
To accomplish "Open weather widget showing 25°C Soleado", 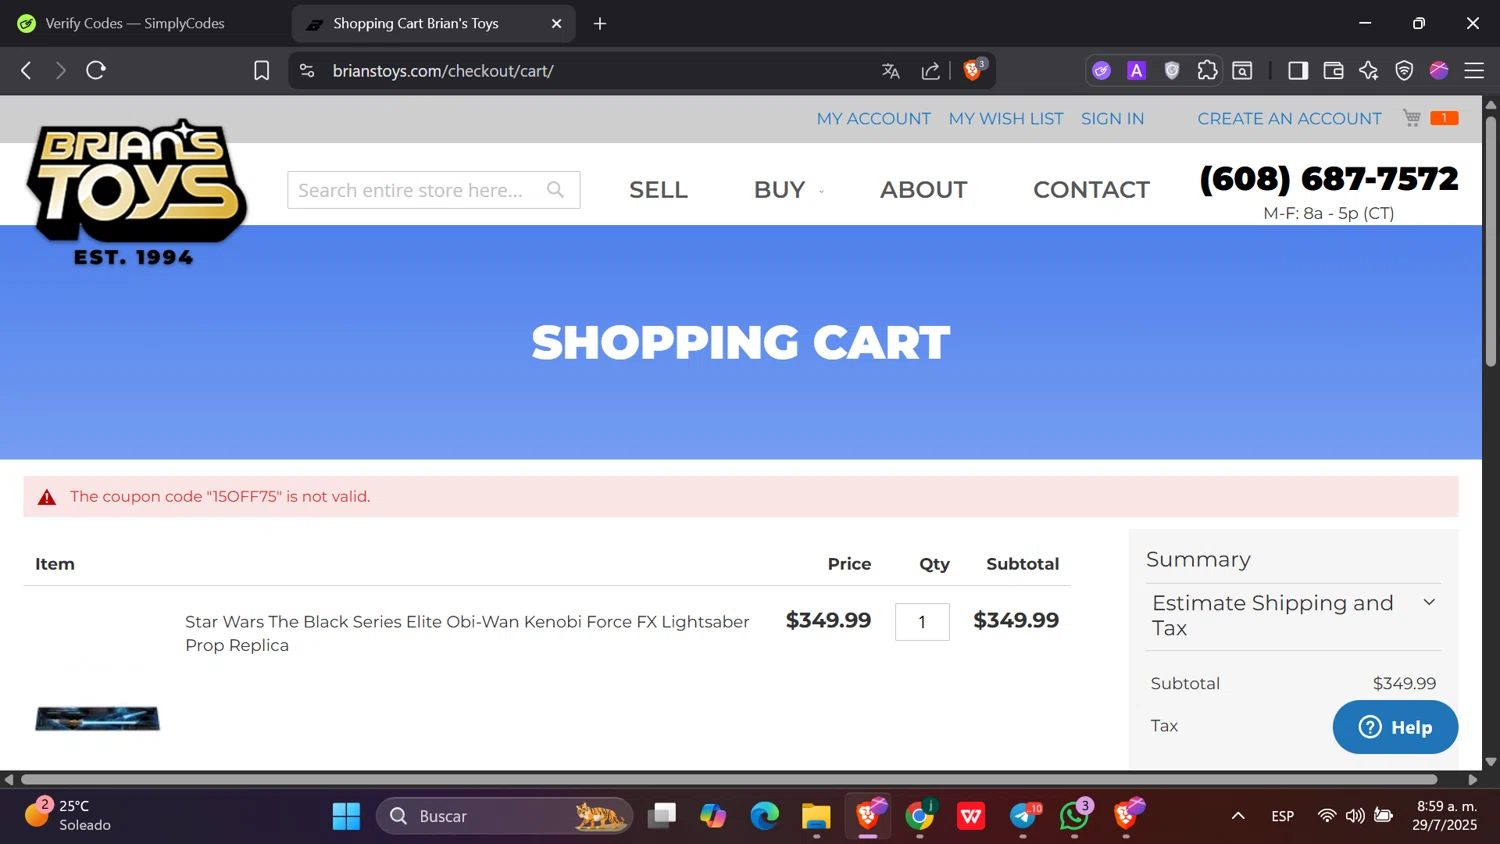I will [68, 815].
